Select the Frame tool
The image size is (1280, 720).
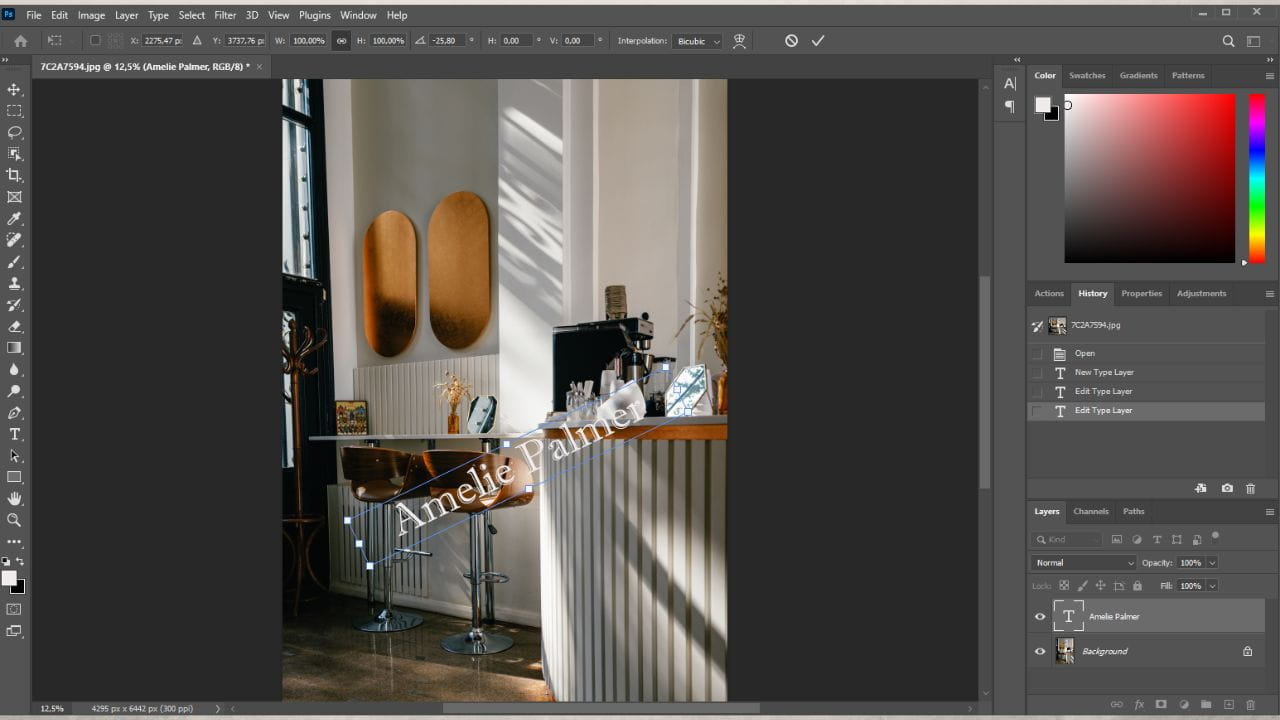point(15,197)
